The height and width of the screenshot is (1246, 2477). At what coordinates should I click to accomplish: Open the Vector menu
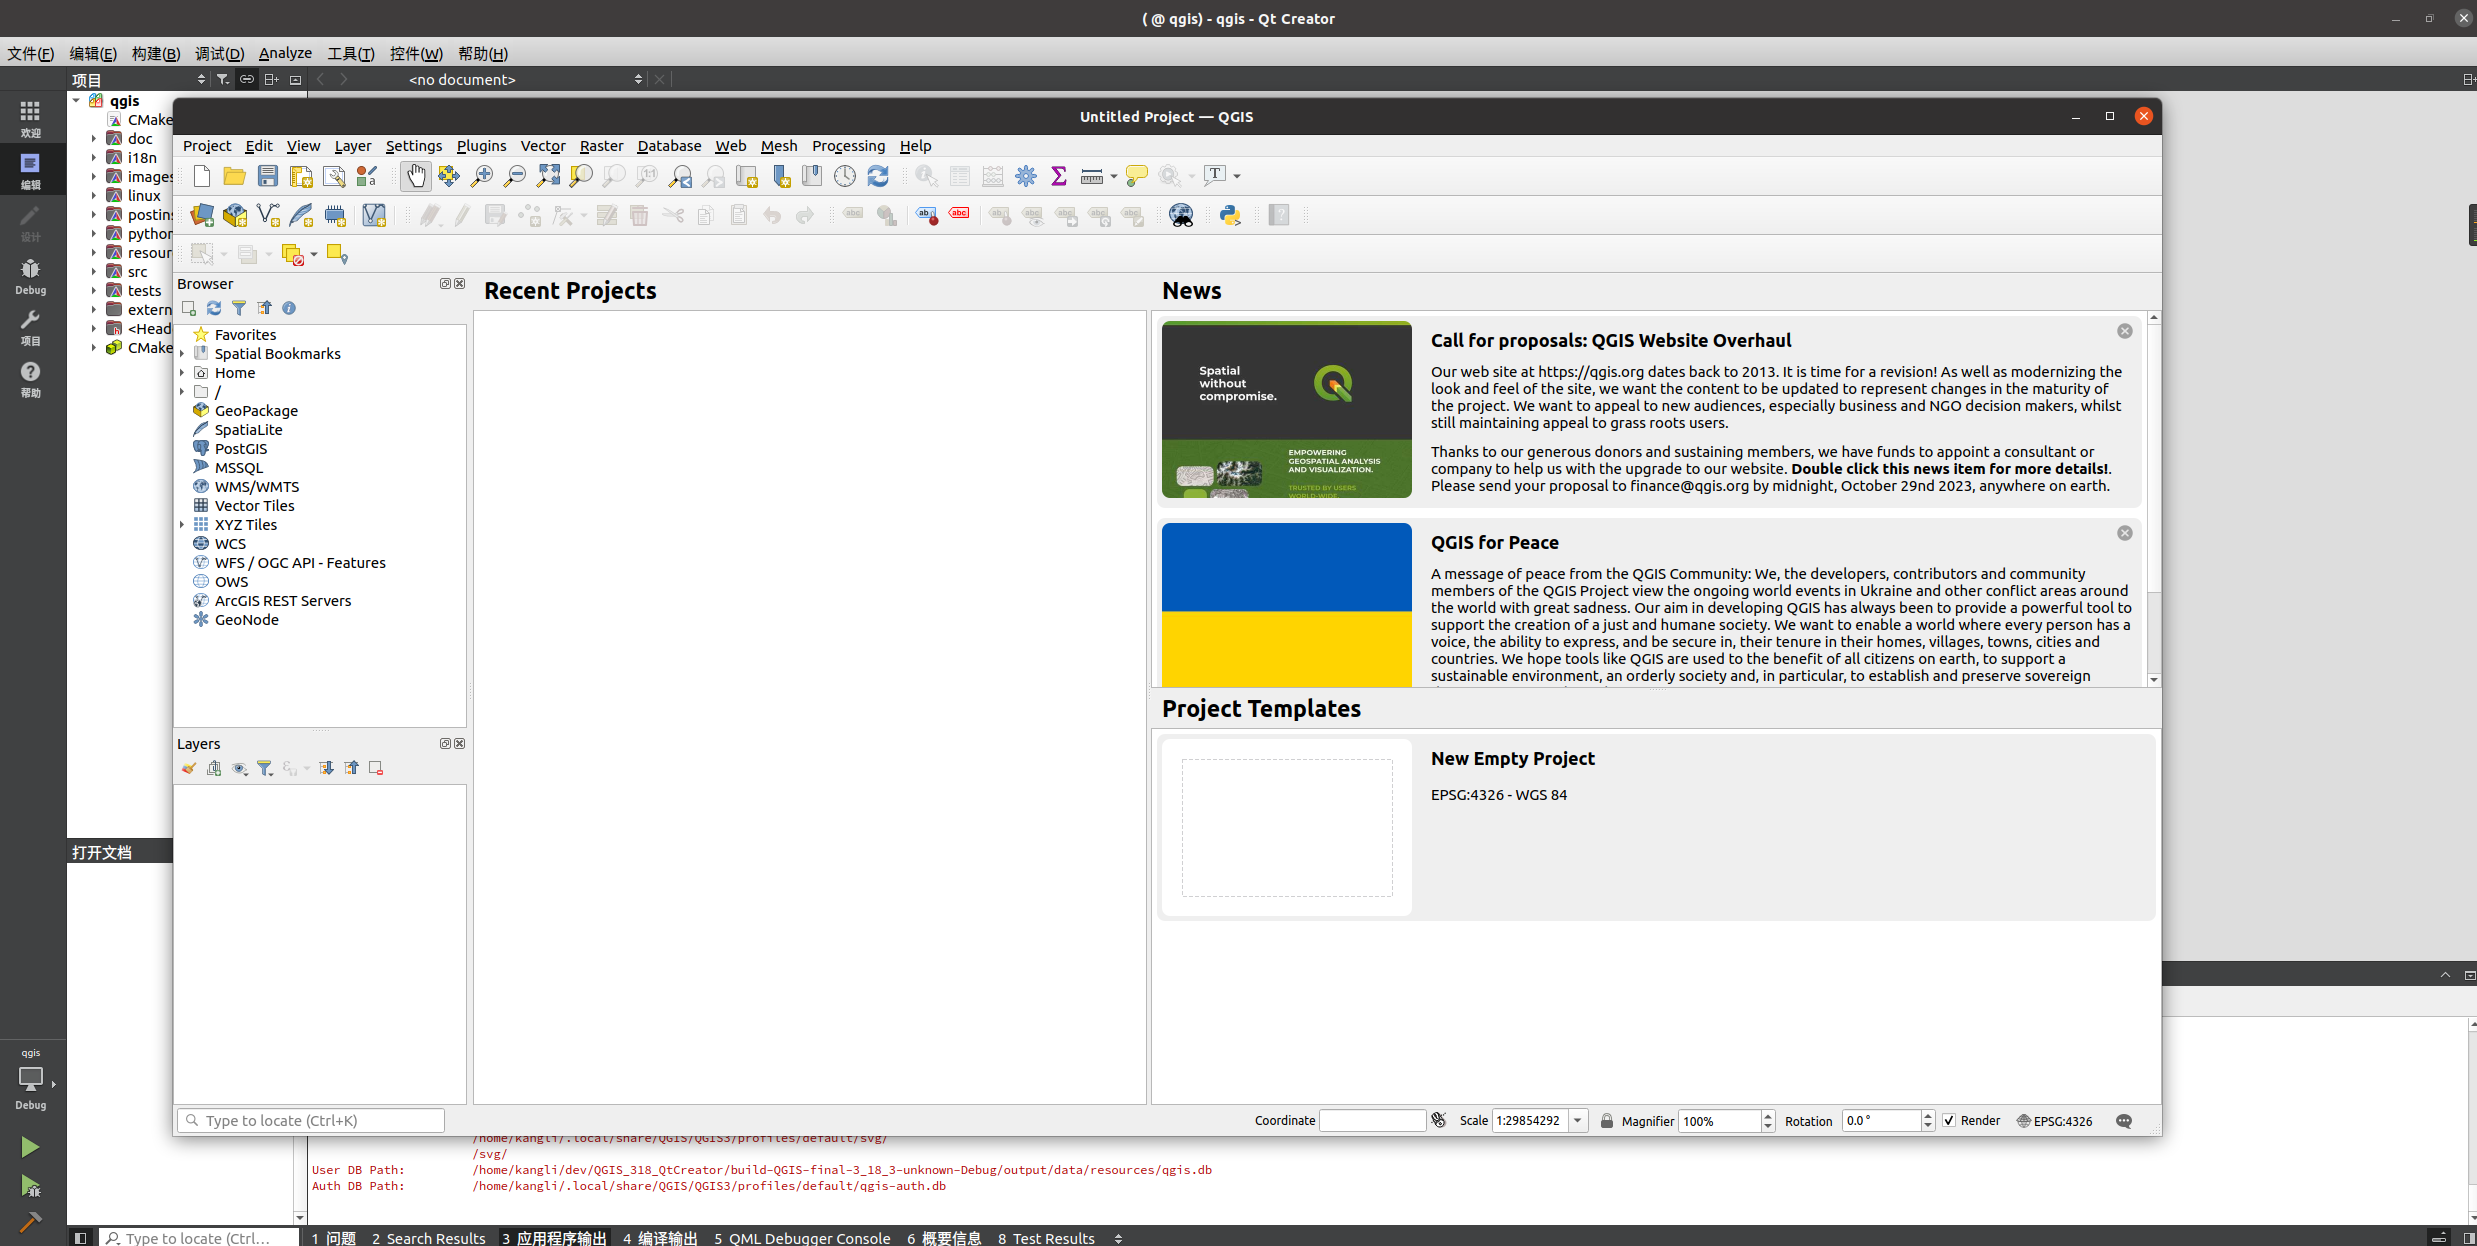(543, 146)
